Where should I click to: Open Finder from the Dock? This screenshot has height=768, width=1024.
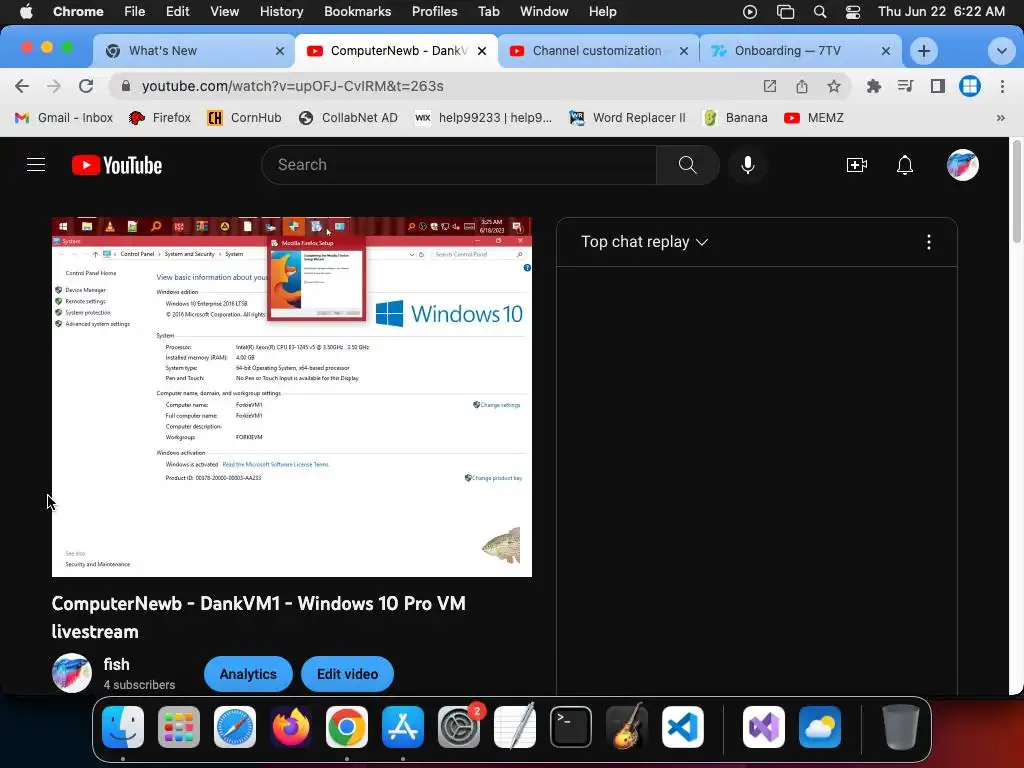123,727
